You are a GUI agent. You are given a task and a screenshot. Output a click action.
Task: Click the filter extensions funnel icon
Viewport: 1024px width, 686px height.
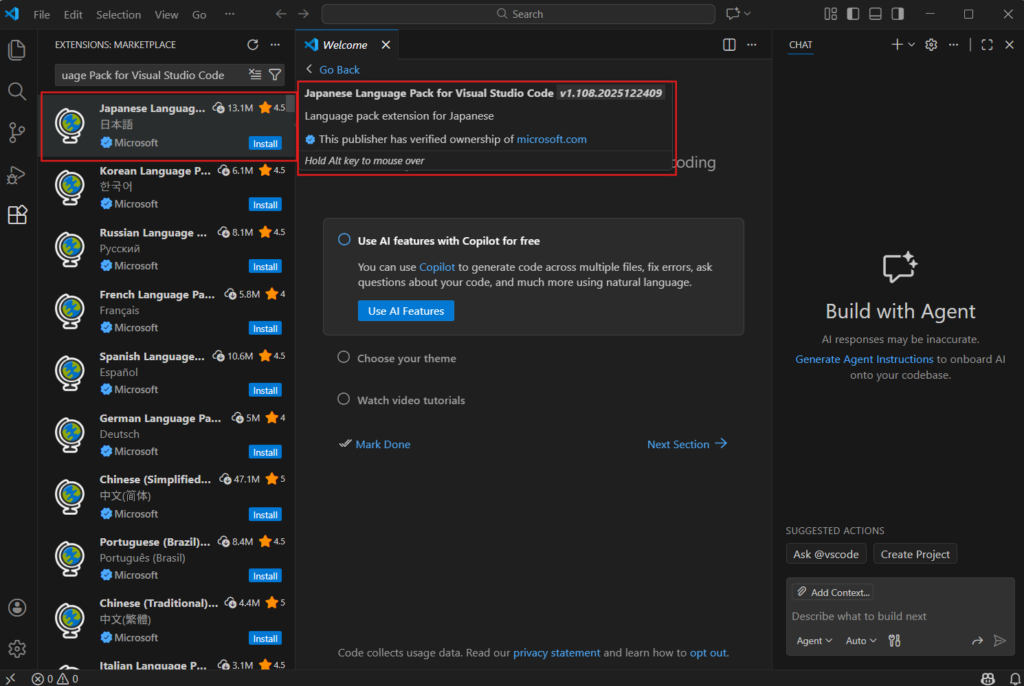[275, 75]
